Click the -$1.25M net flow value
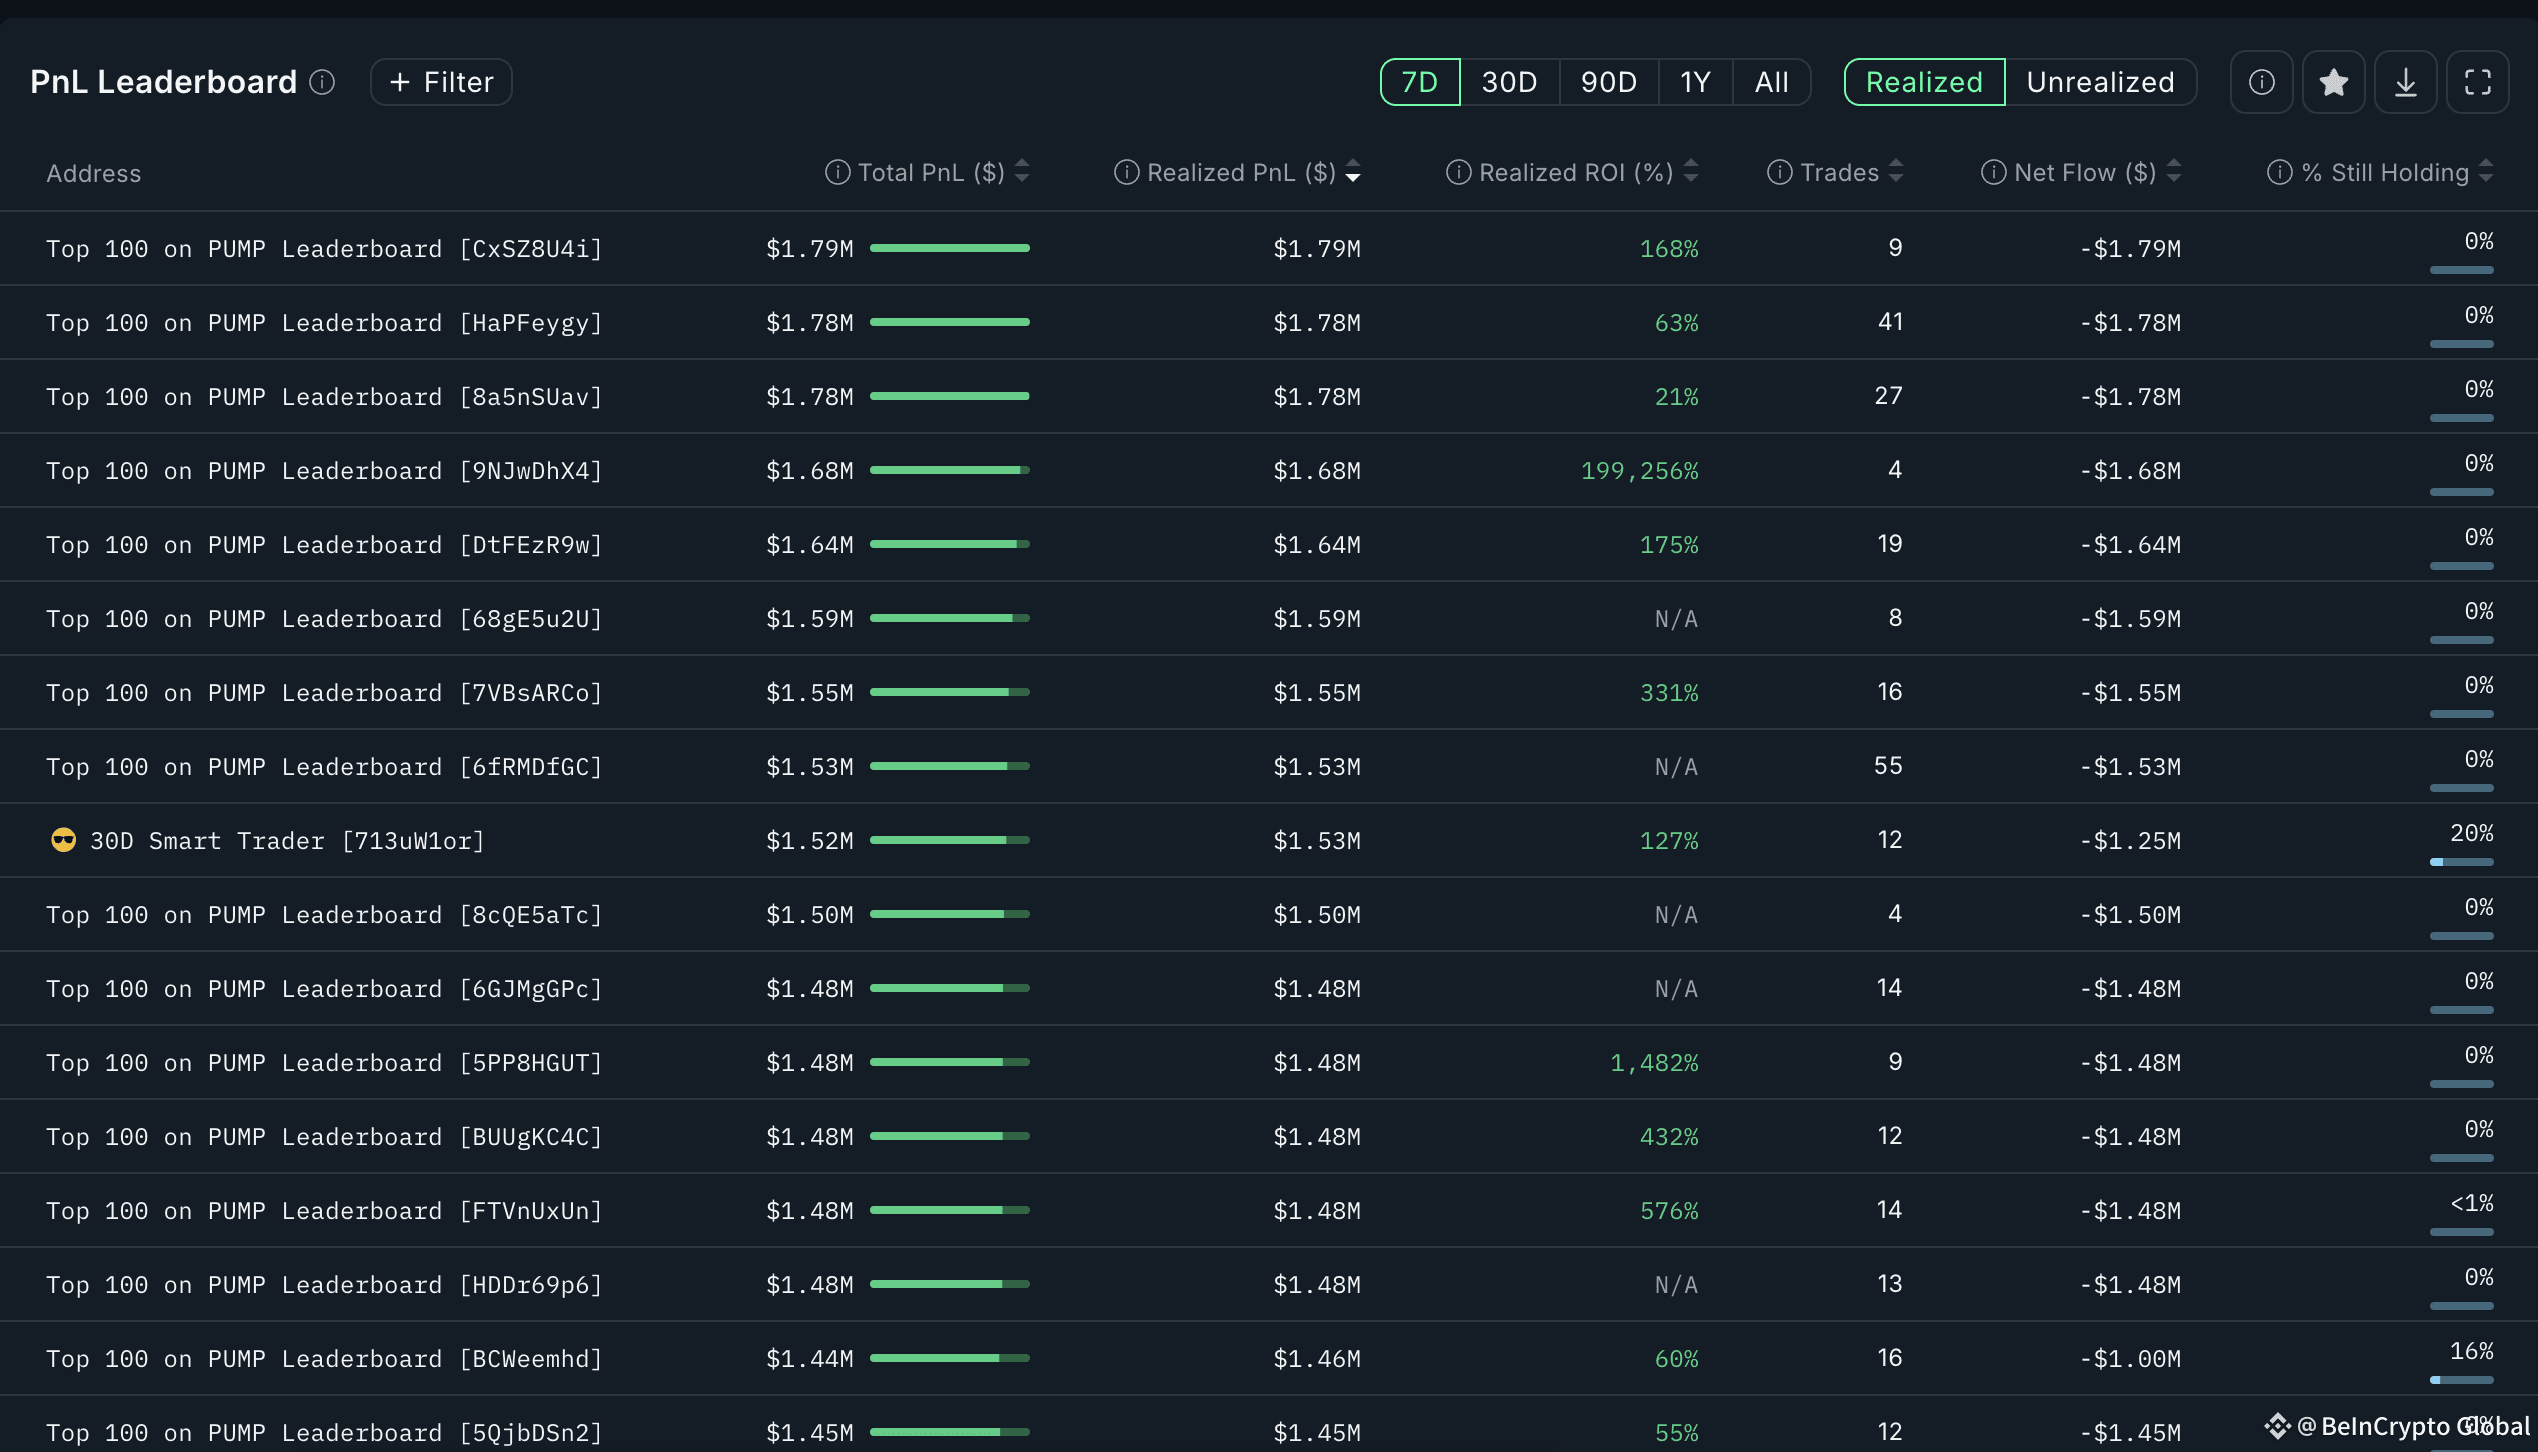Screen dimensions: 2538x1452 (2130, 840)
